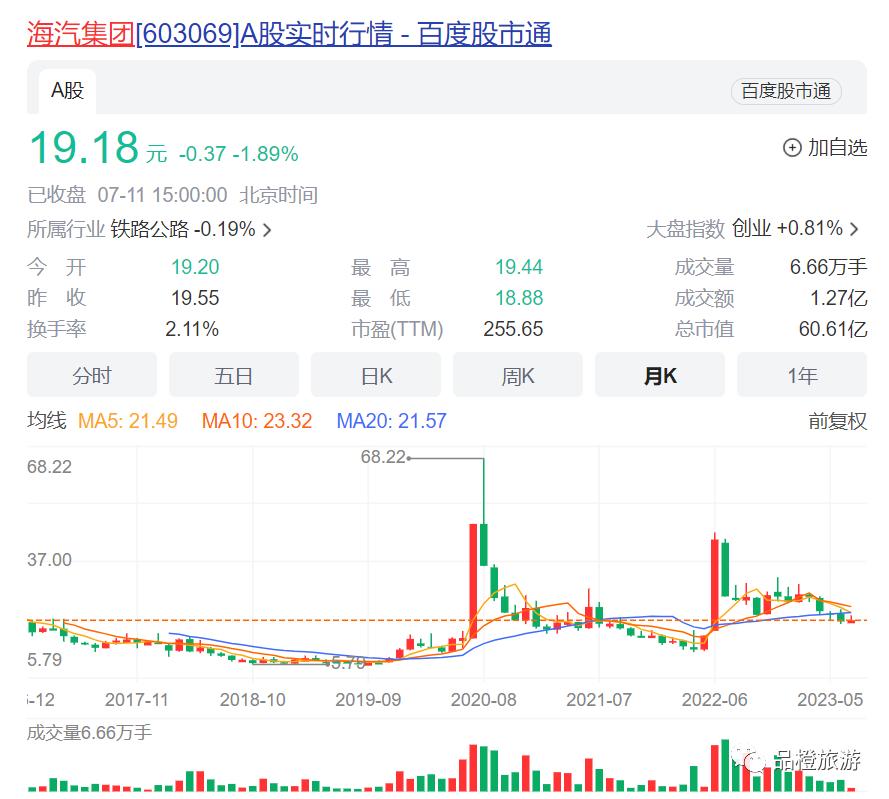Switch to the 五日 chart tab
This screenshot has width=889, height=799.
point(234,375)
